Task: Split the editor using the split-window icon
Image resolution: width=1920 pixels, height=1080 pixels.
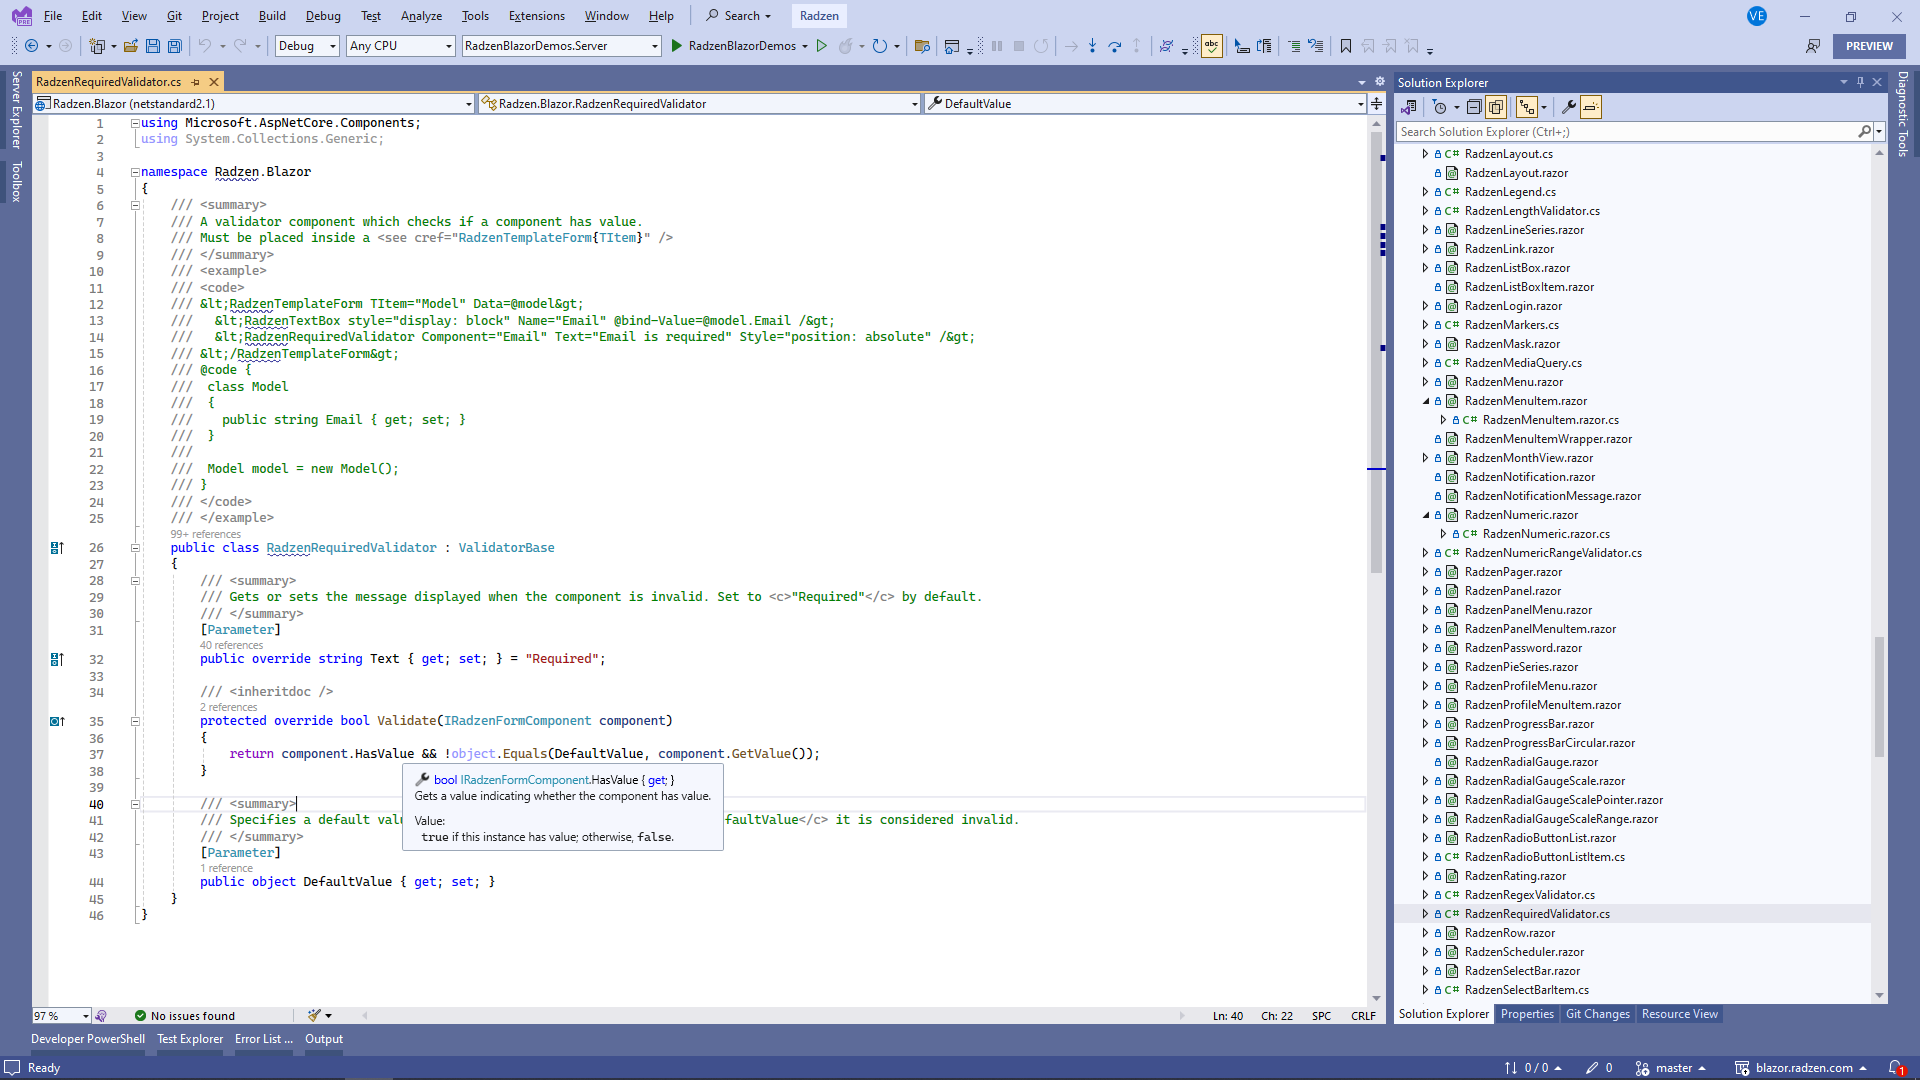Action: point(1377,103)
